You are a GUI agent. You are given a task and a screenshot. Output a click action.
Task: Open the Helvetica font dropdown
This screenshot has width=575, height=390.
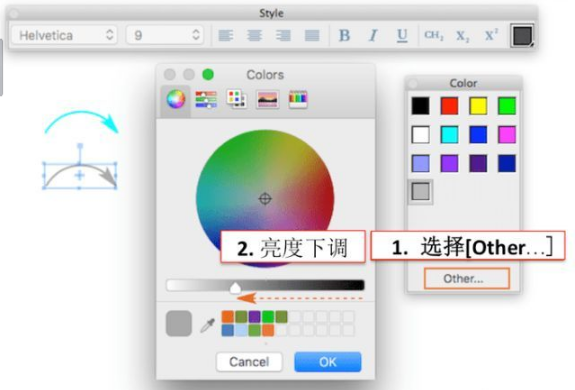pos(64,35)
